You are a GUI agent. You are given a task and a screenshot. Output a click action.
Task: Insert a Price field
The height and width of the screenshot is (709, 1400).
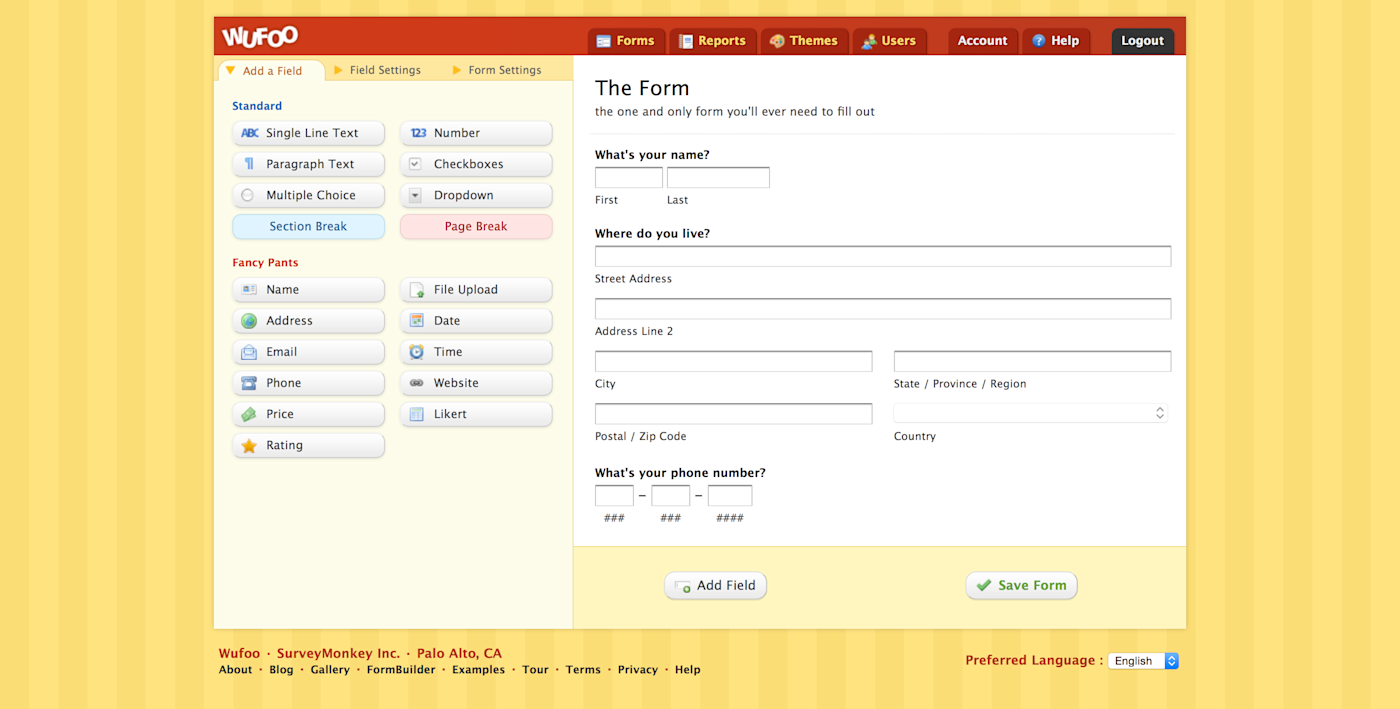308,413
